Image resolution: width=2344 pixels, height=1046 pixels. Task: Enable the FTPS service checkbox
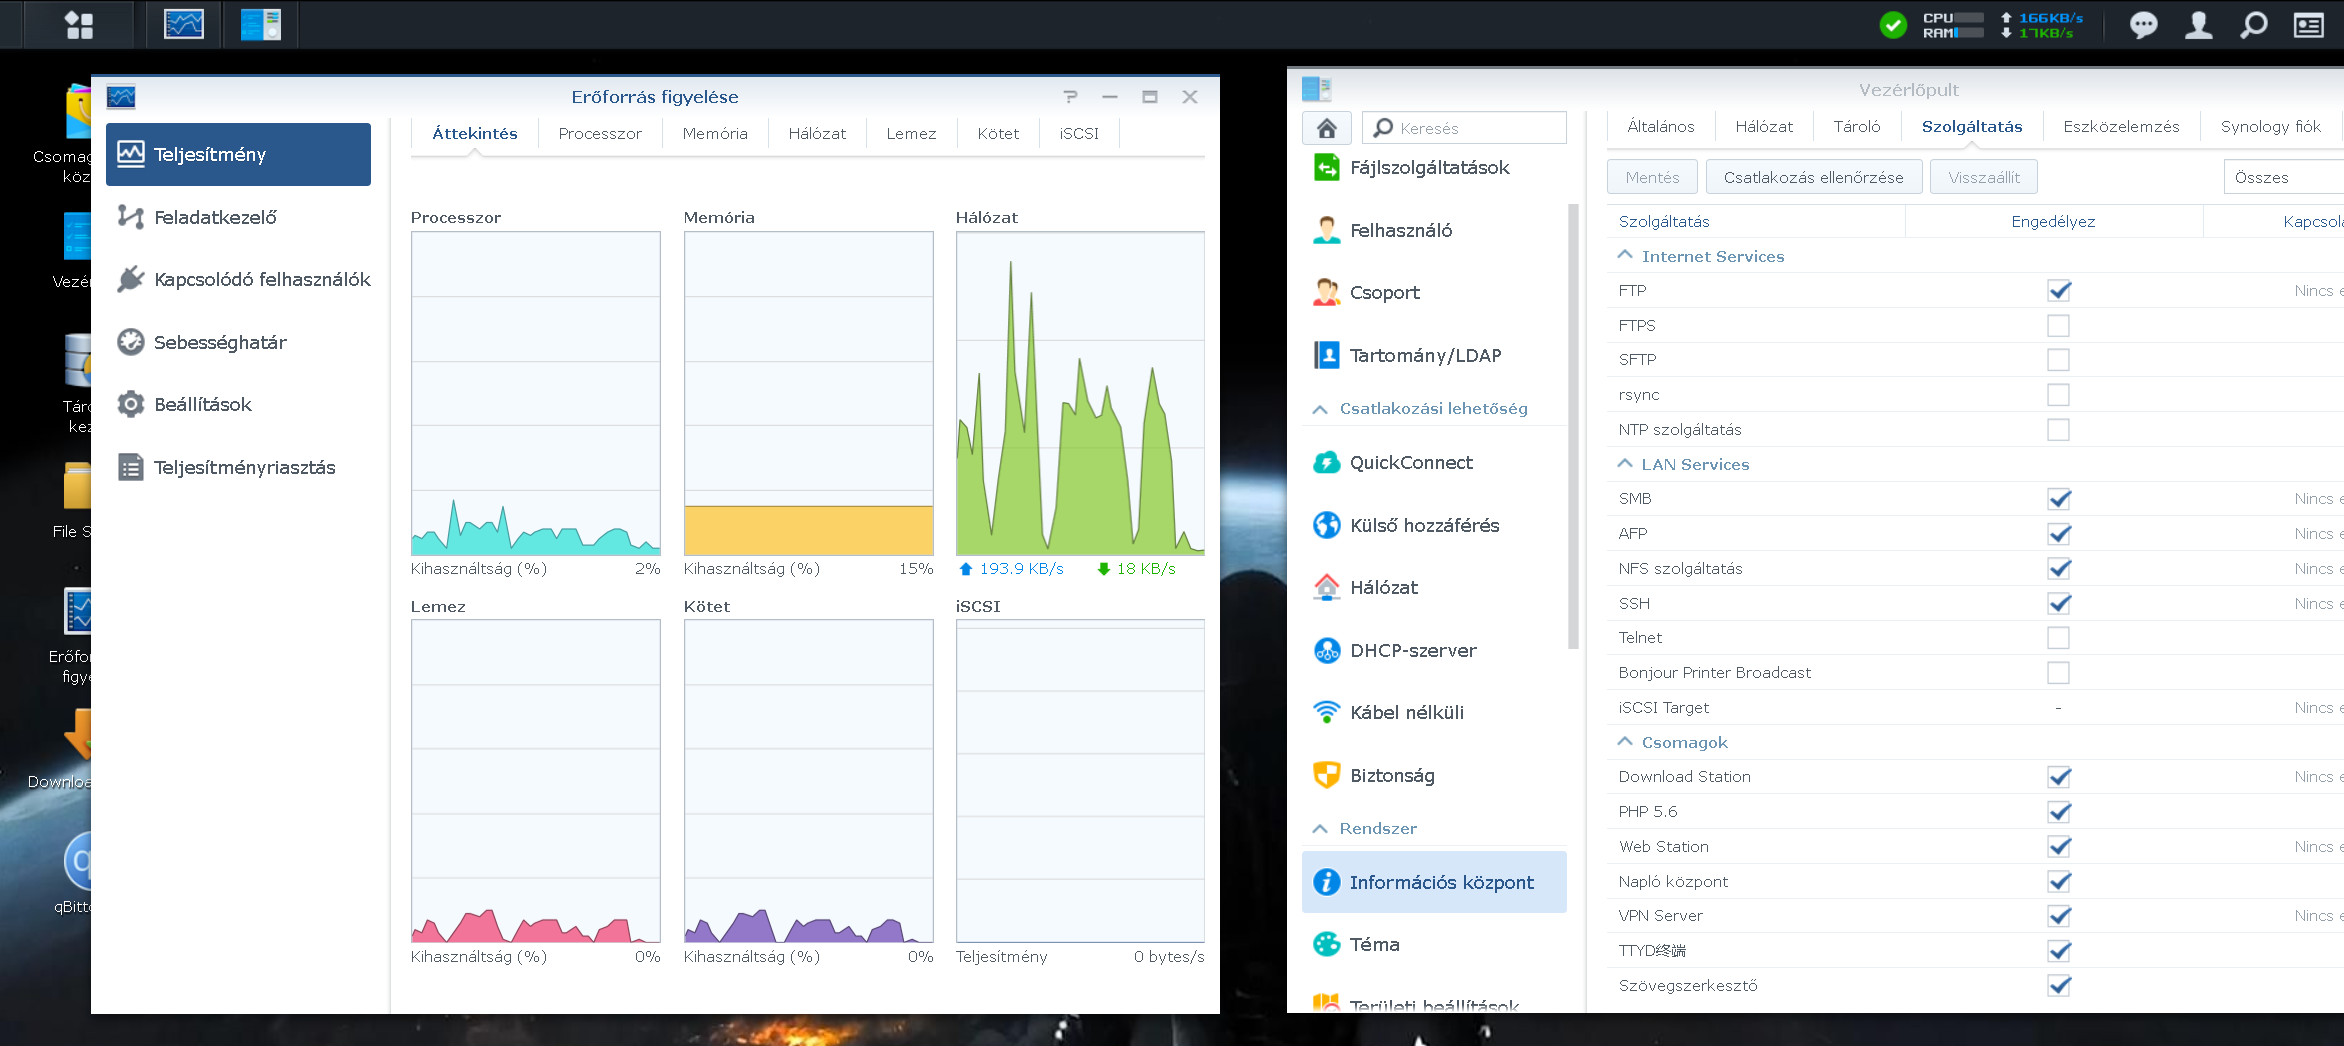(x=2058, y=326)
